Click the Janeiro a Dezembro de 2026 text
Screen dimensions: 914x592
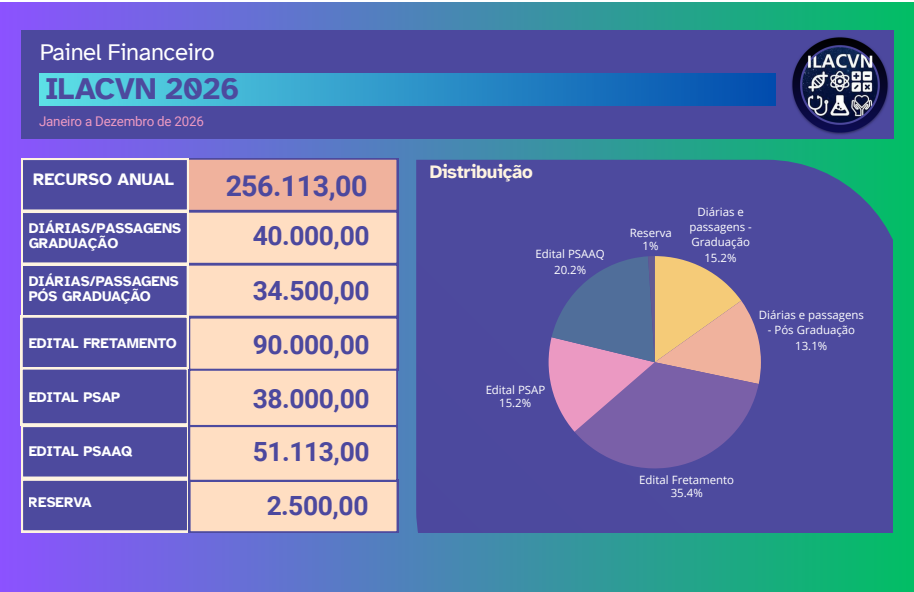tap(121, 122)
